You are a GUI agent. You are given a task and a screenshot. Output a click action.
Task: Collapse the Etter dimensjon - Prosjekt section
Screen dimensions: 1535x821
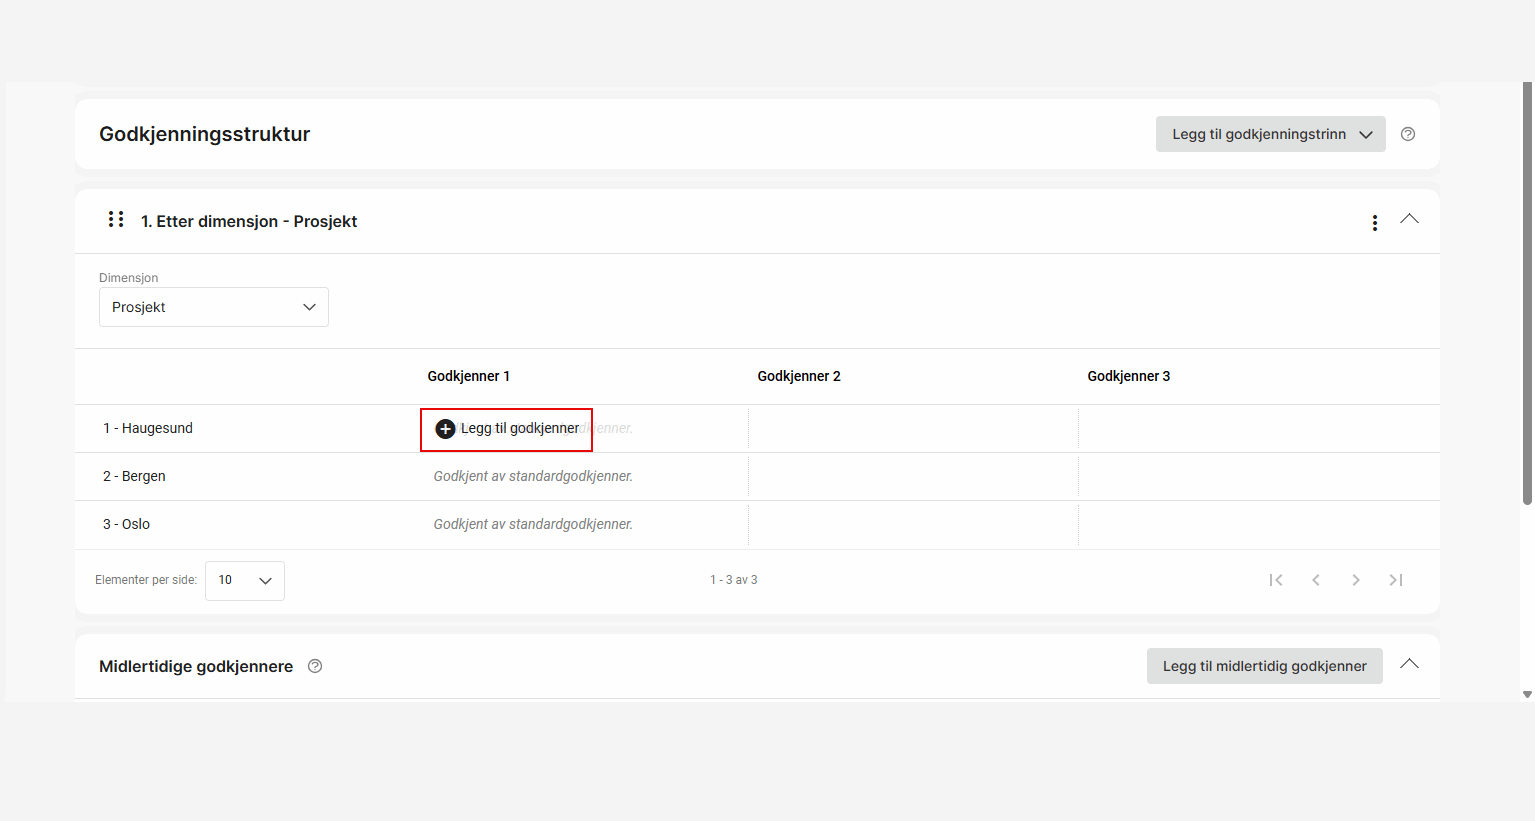click(1409, 219)
